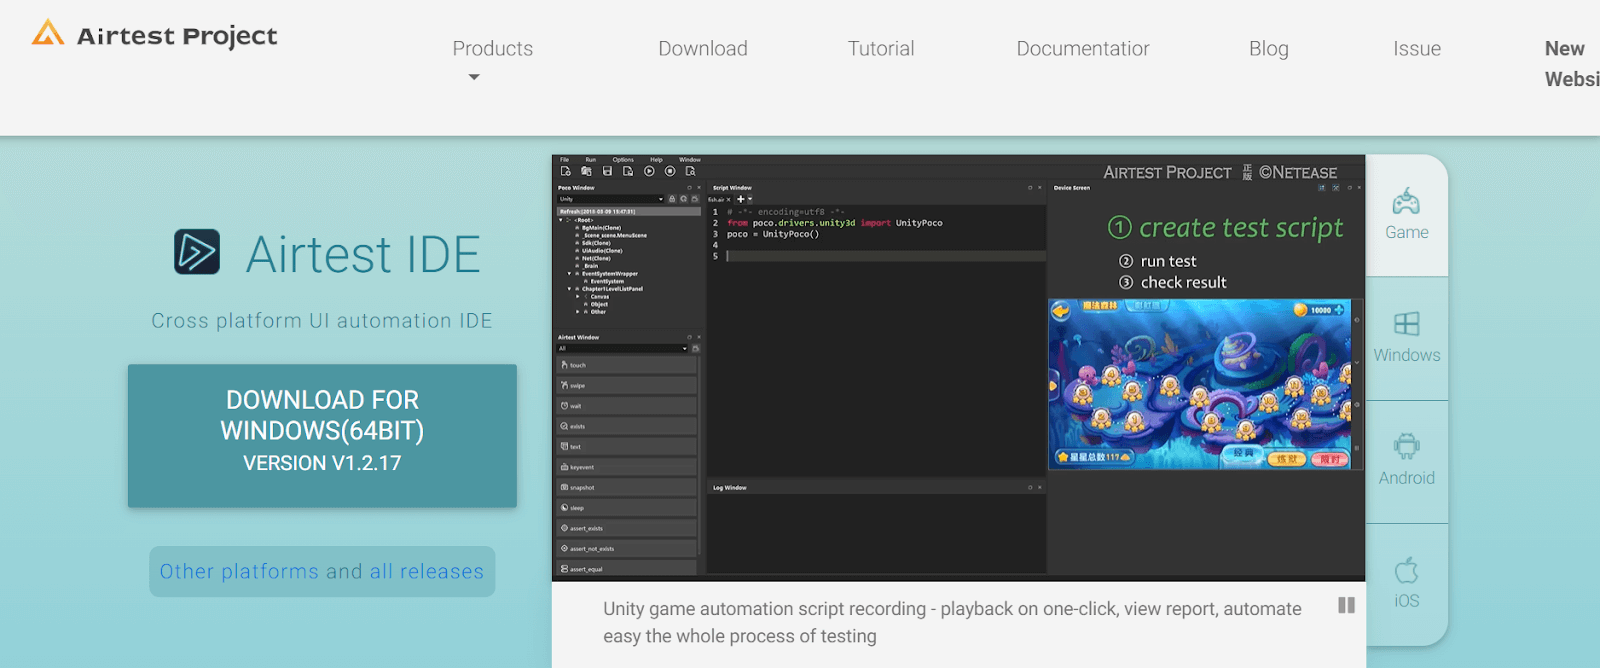Close the Poco Window panel

point(699,188)
